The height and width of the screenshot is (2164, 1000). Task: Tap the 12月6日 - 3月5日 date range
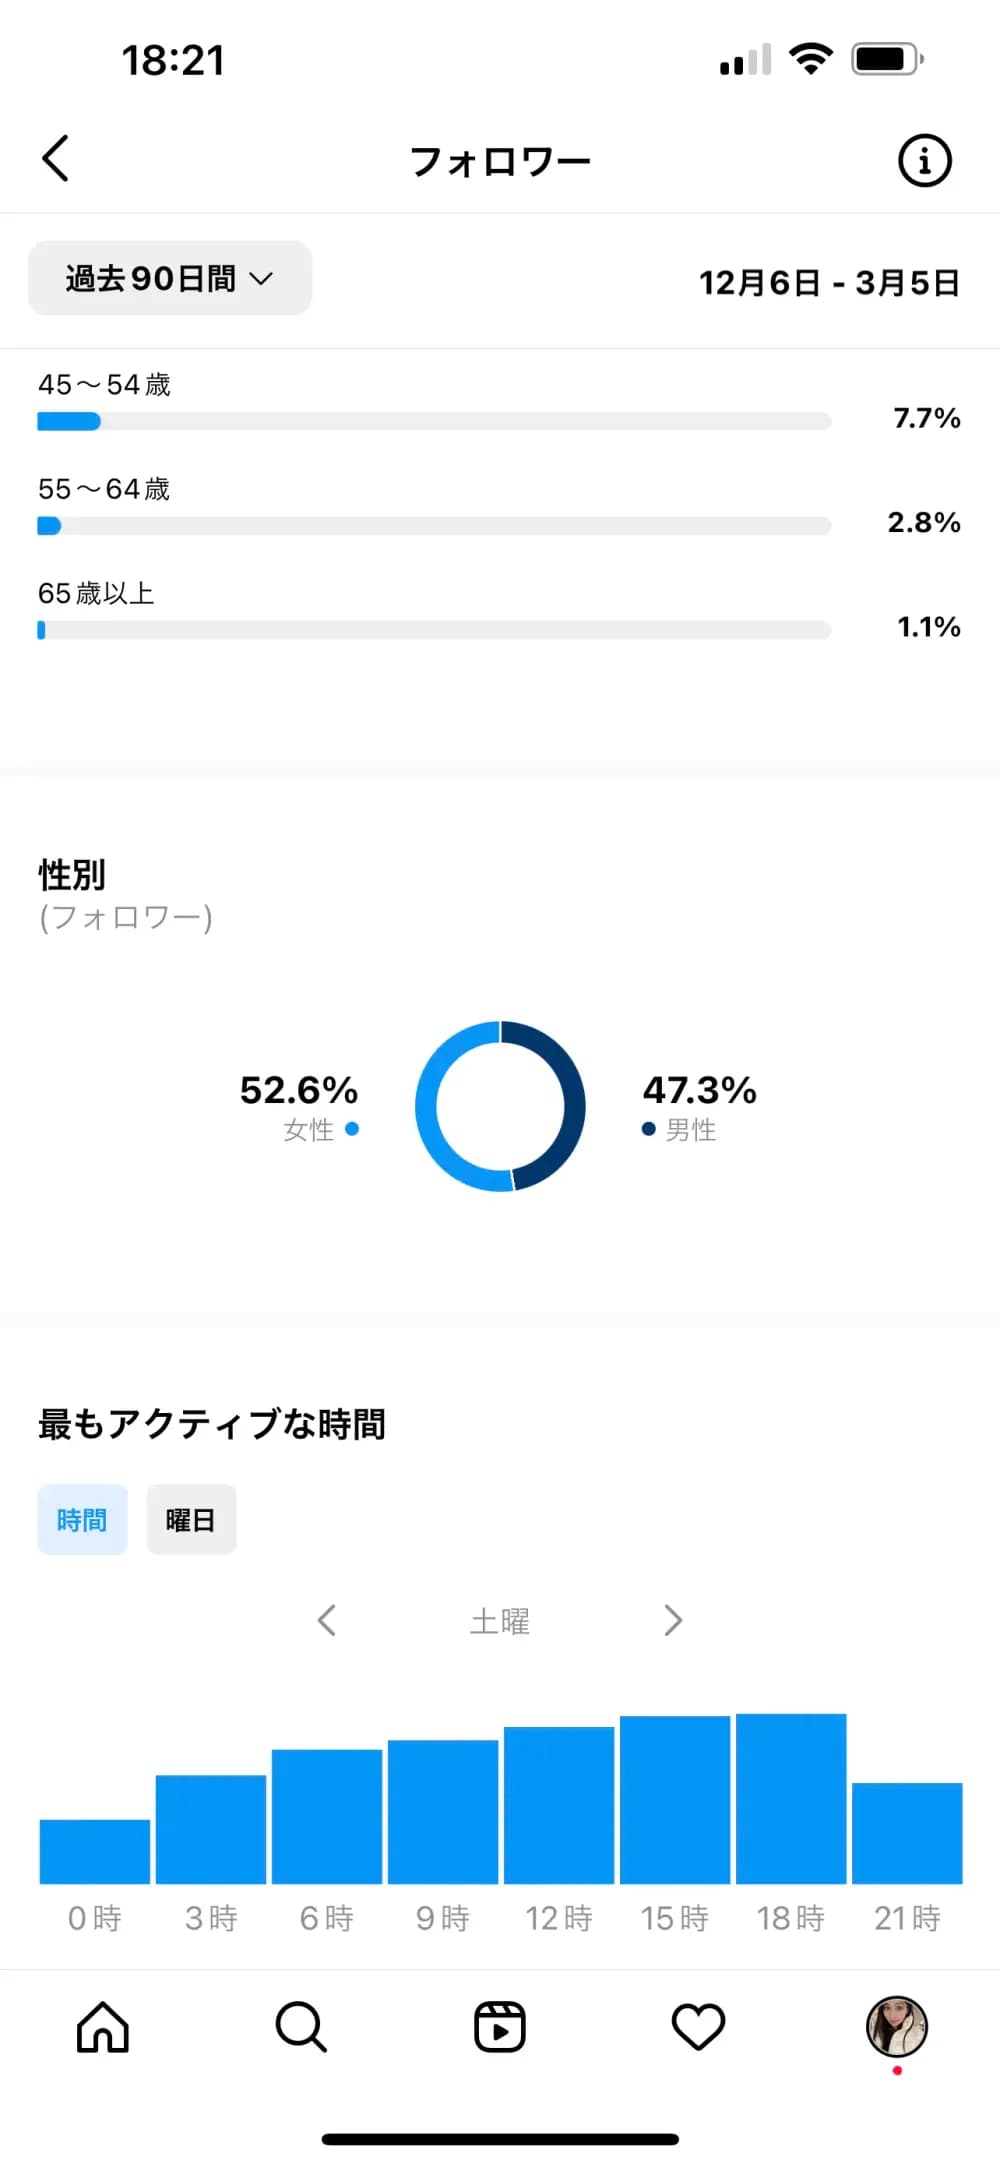[x=829, y=283]
